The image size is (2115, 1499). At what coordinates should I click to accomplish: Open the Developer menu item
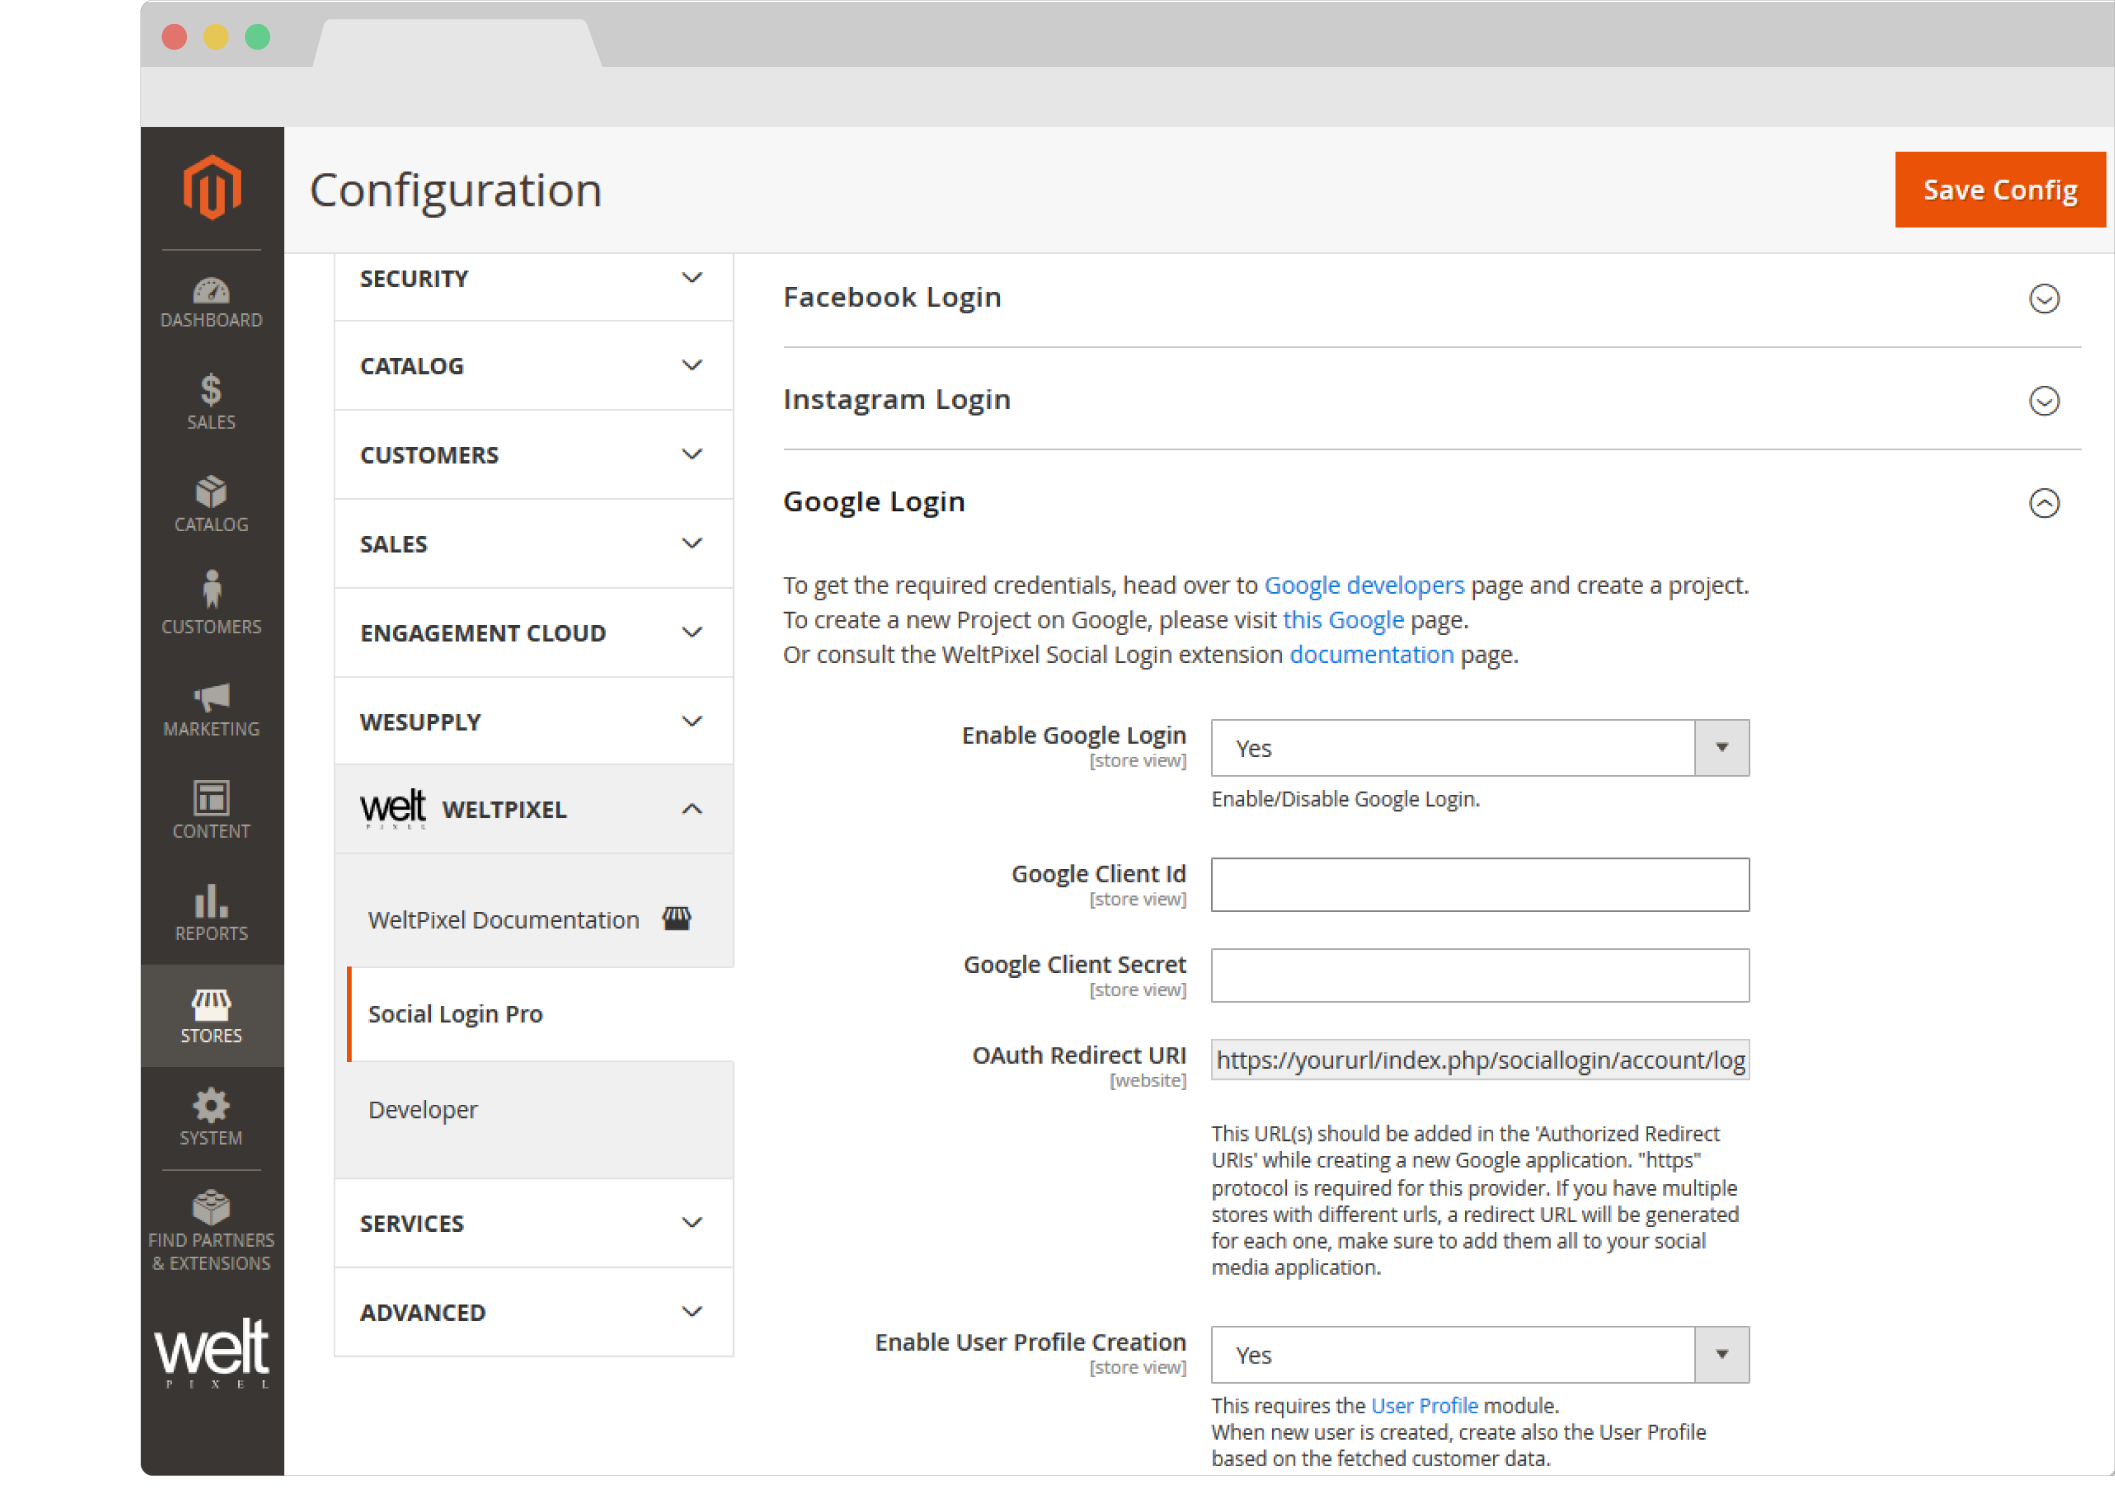(423, 1110)
